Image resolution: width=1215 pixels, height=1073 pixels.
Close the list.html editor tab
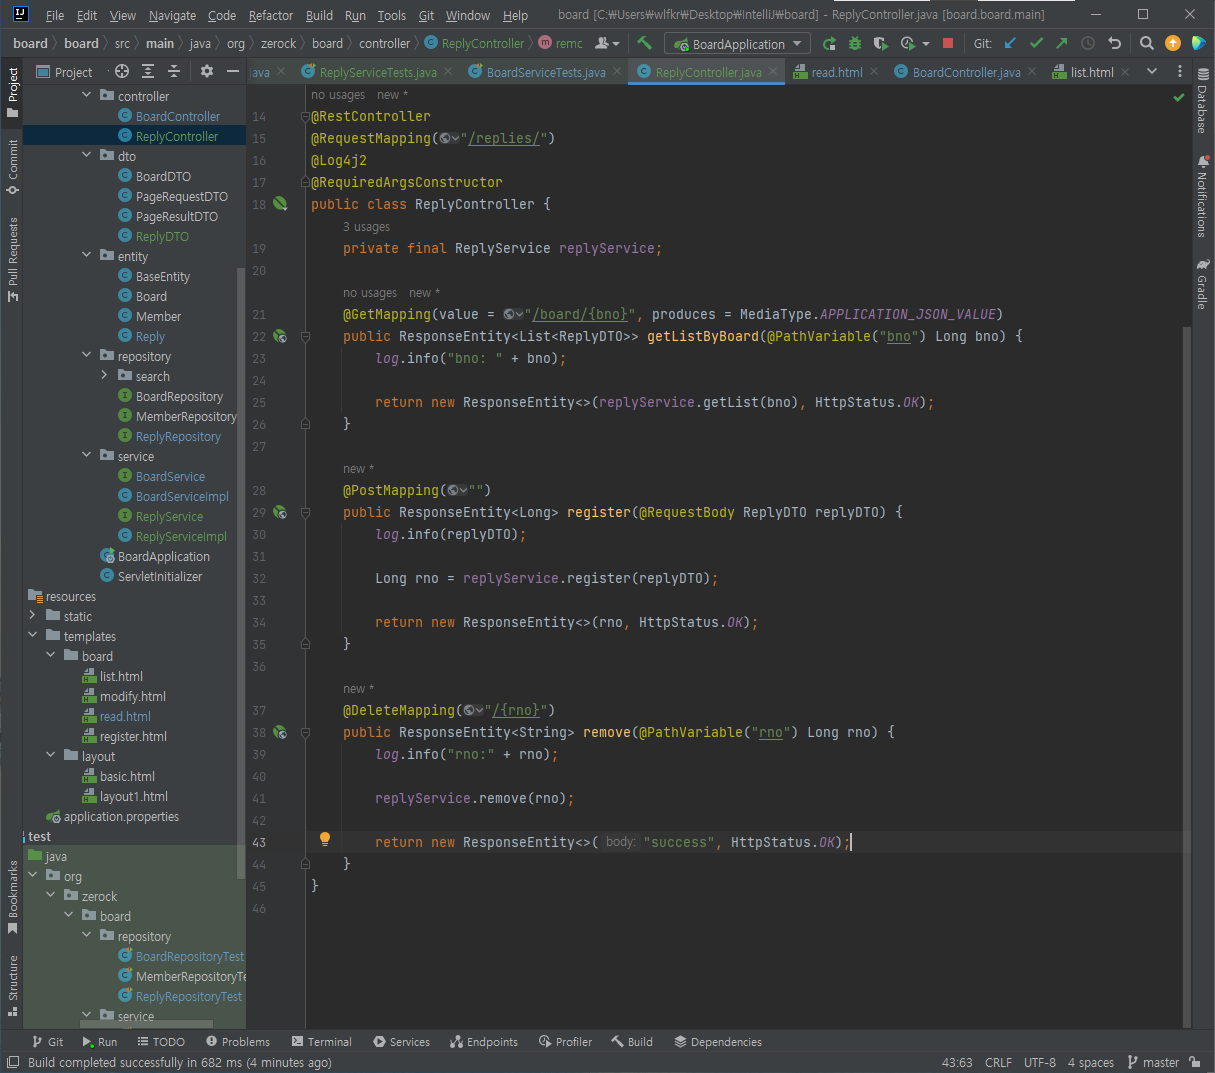(x=1125, y=72)
